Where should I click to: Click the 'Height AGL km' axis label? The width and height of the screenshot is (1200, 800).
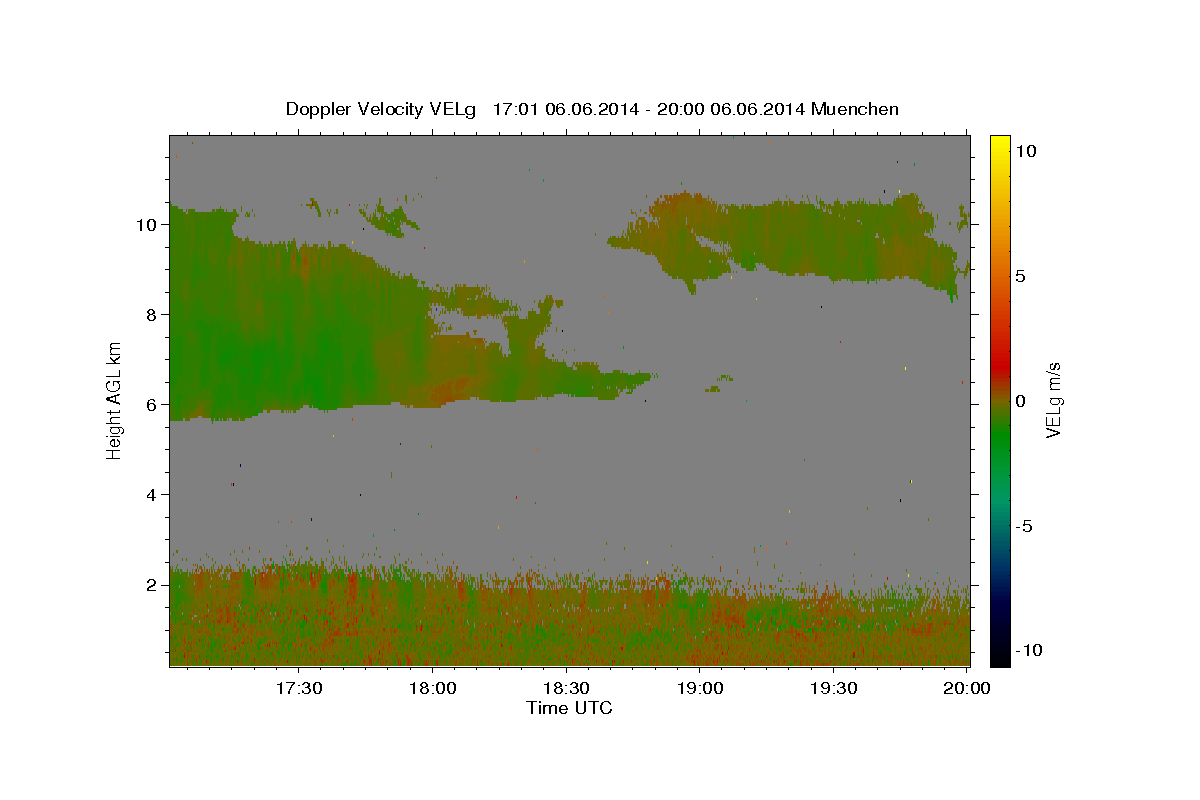(115, 399)
